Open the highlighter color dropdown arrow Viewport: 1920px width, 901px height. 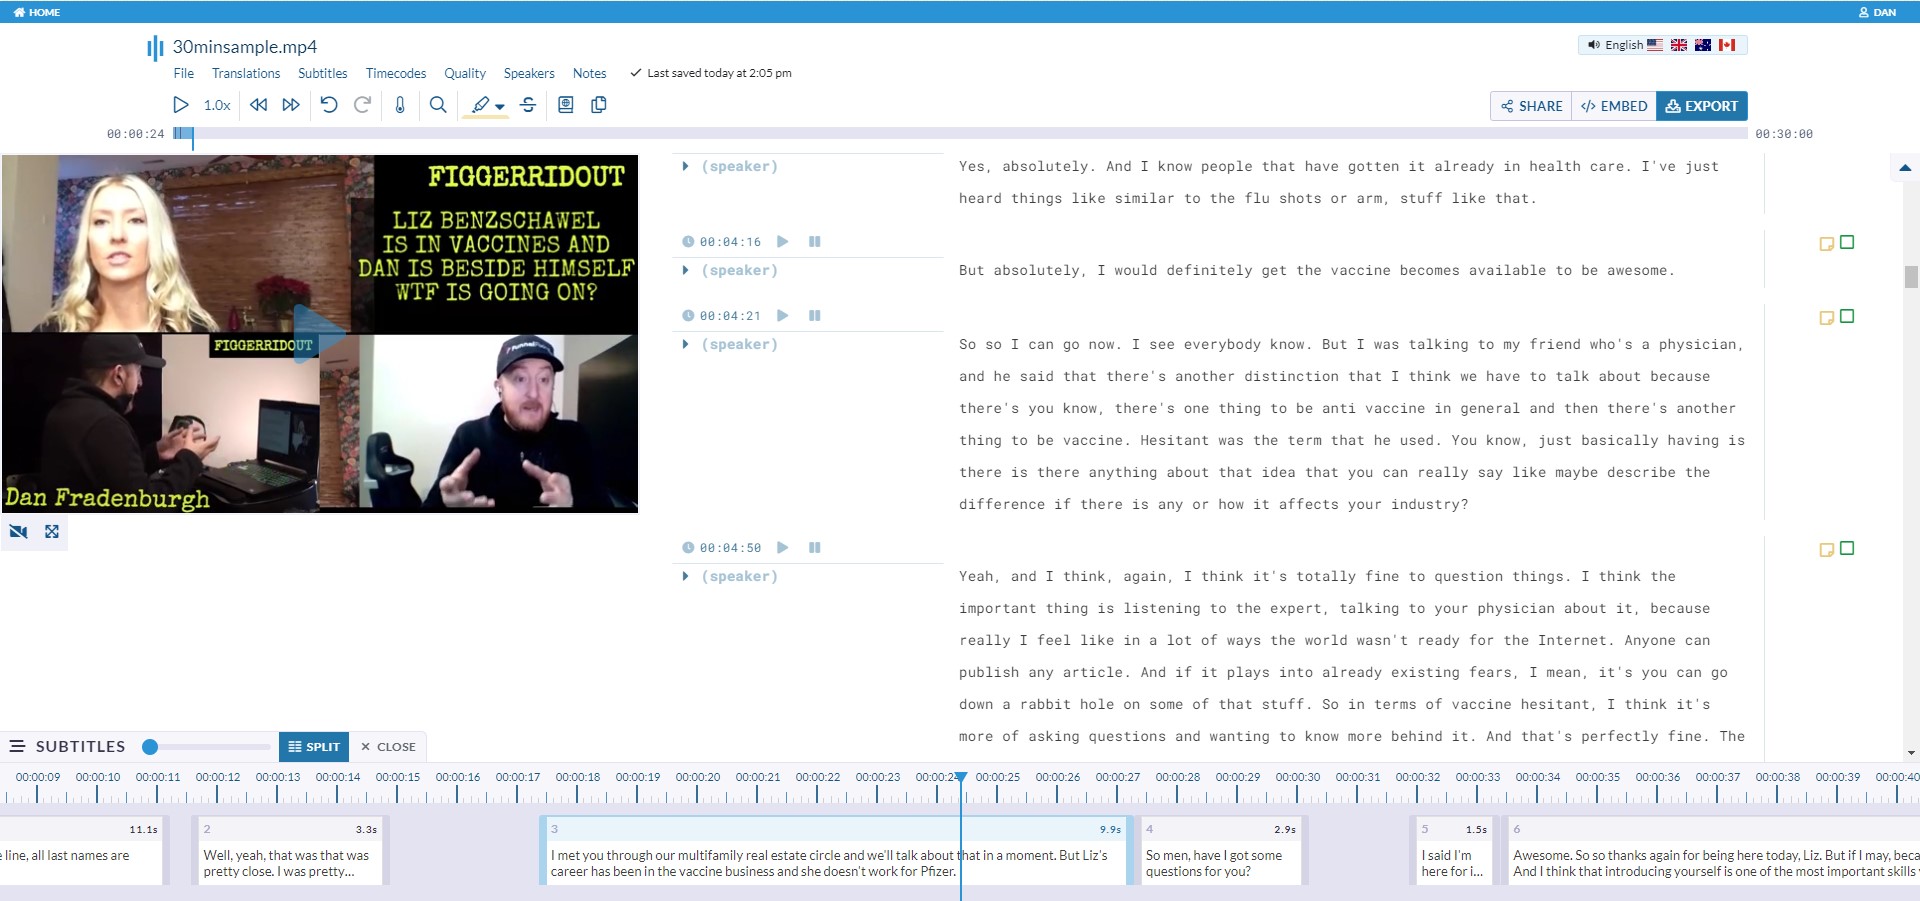point(500,107)
